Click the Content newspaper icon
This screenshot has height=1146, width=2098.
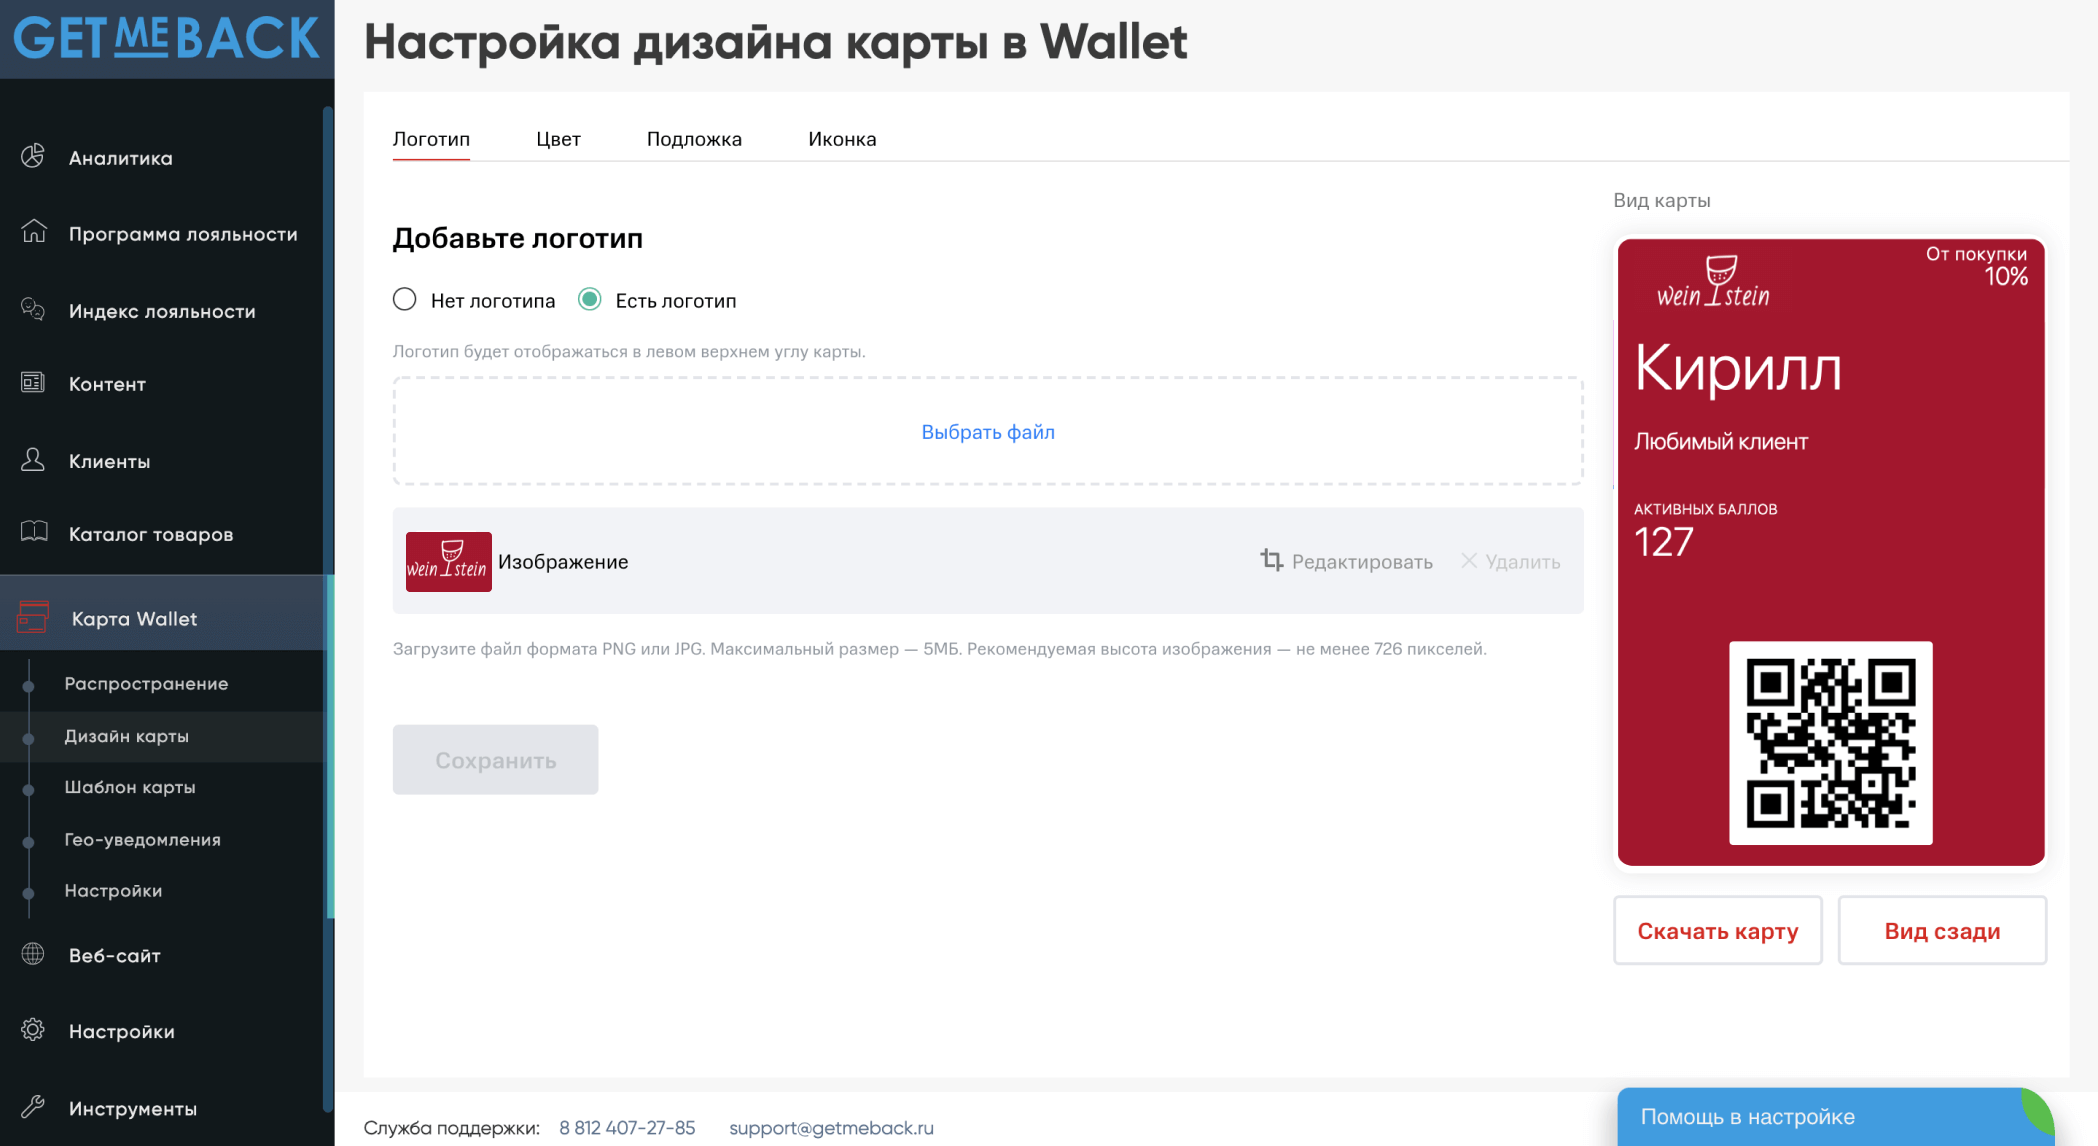click(33, 382)
